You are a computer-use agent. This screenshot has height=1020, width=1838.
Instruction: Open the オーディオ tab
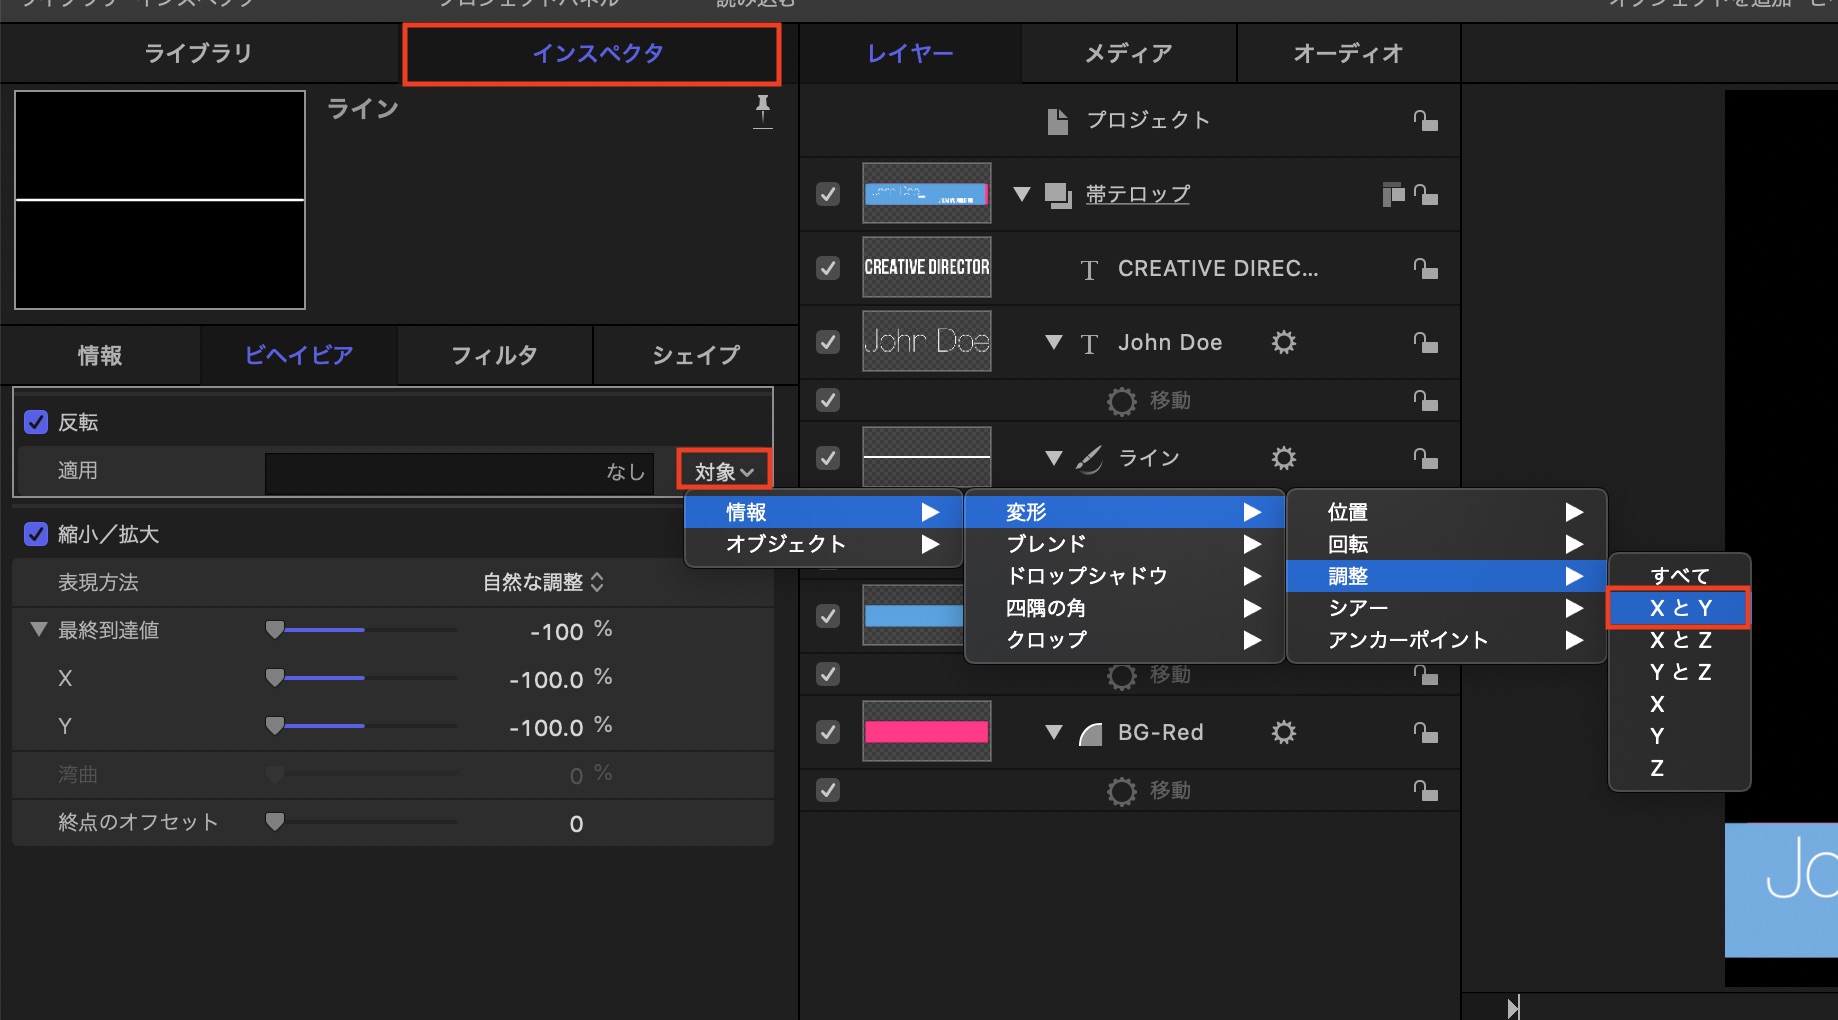(x=1349, y=53)
